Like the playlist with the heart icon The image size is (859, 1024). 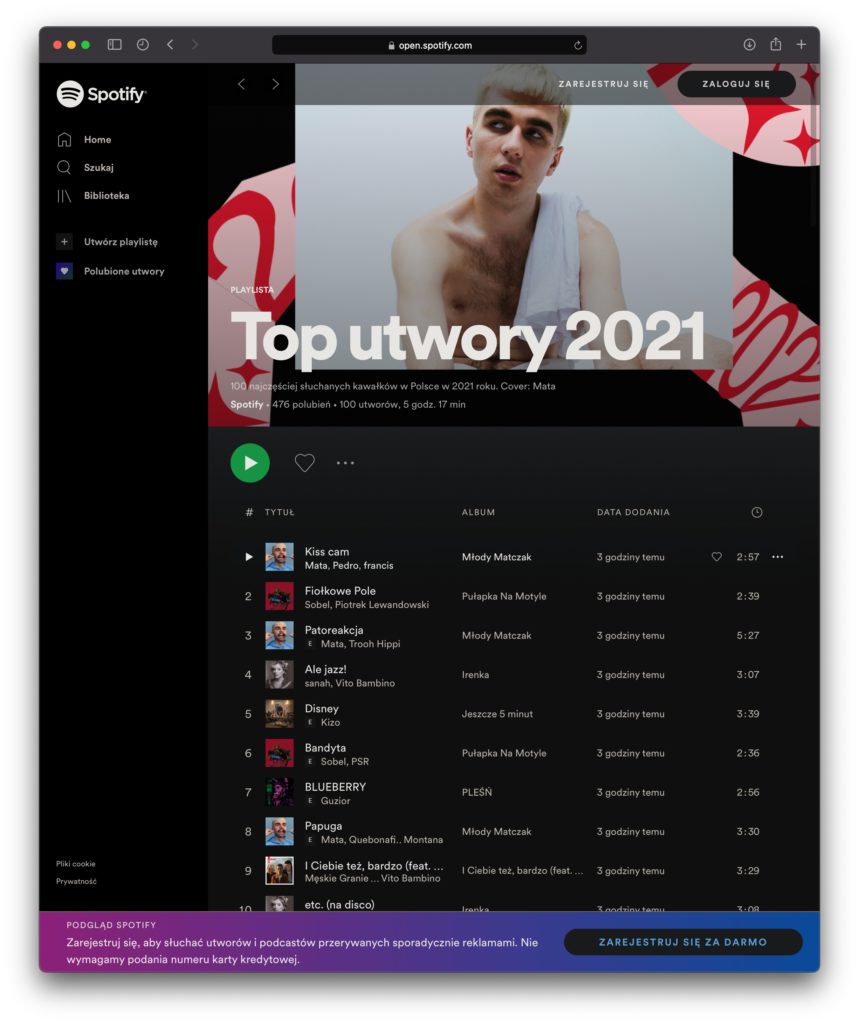pyautogui.click(x=304, y=463)
